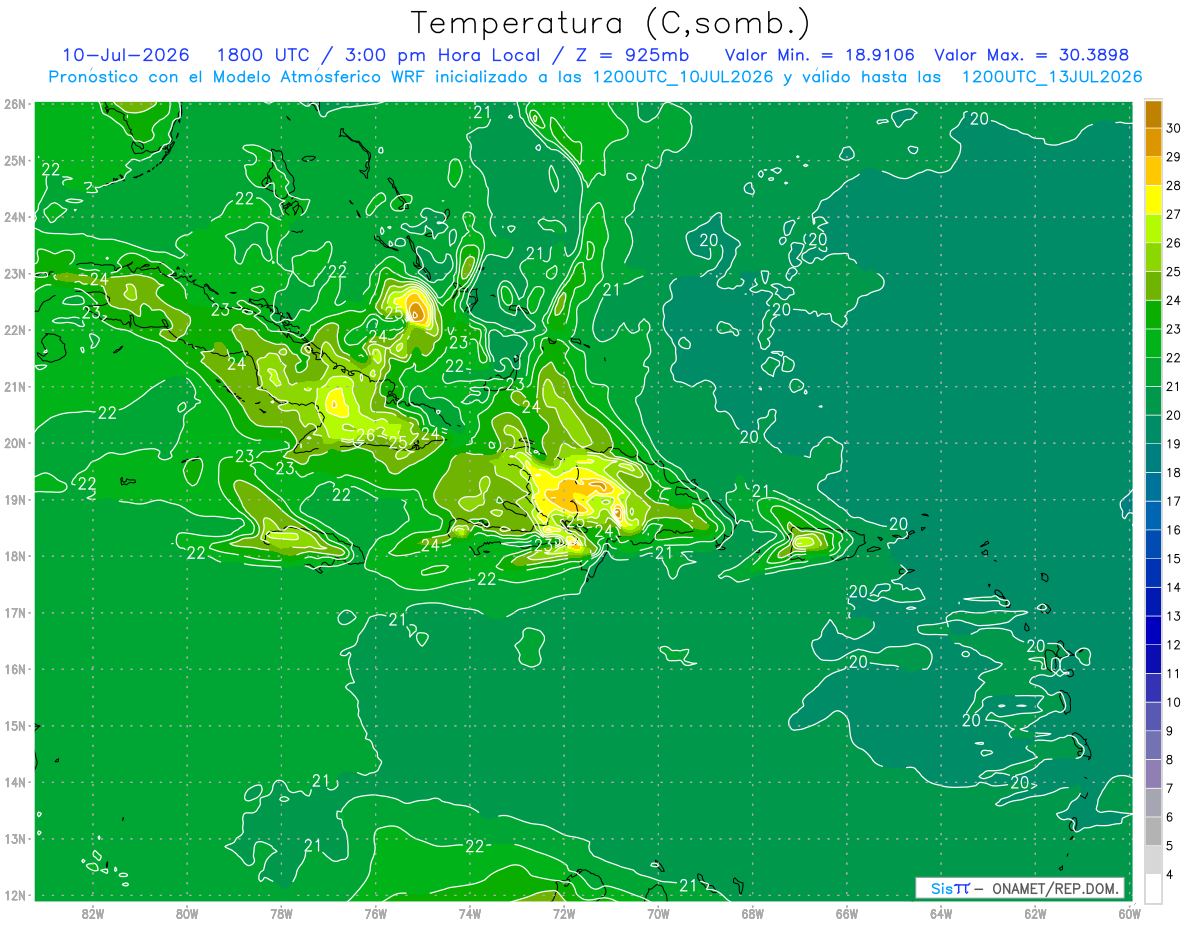The width and height of the screenshot is (1200, 927).
Task: Click the blue "Sisπ" logo text
Action: [949, 889]
